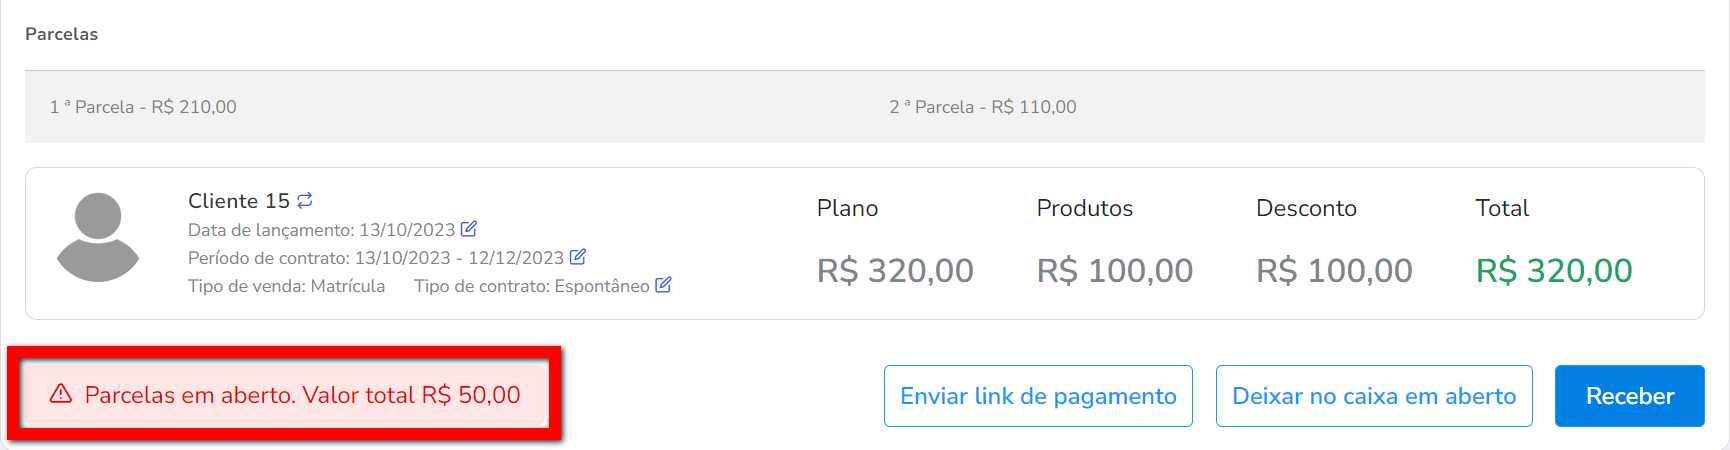
Task: Click the Parcelas em aberto alert message
Action: tap(302, 395)
